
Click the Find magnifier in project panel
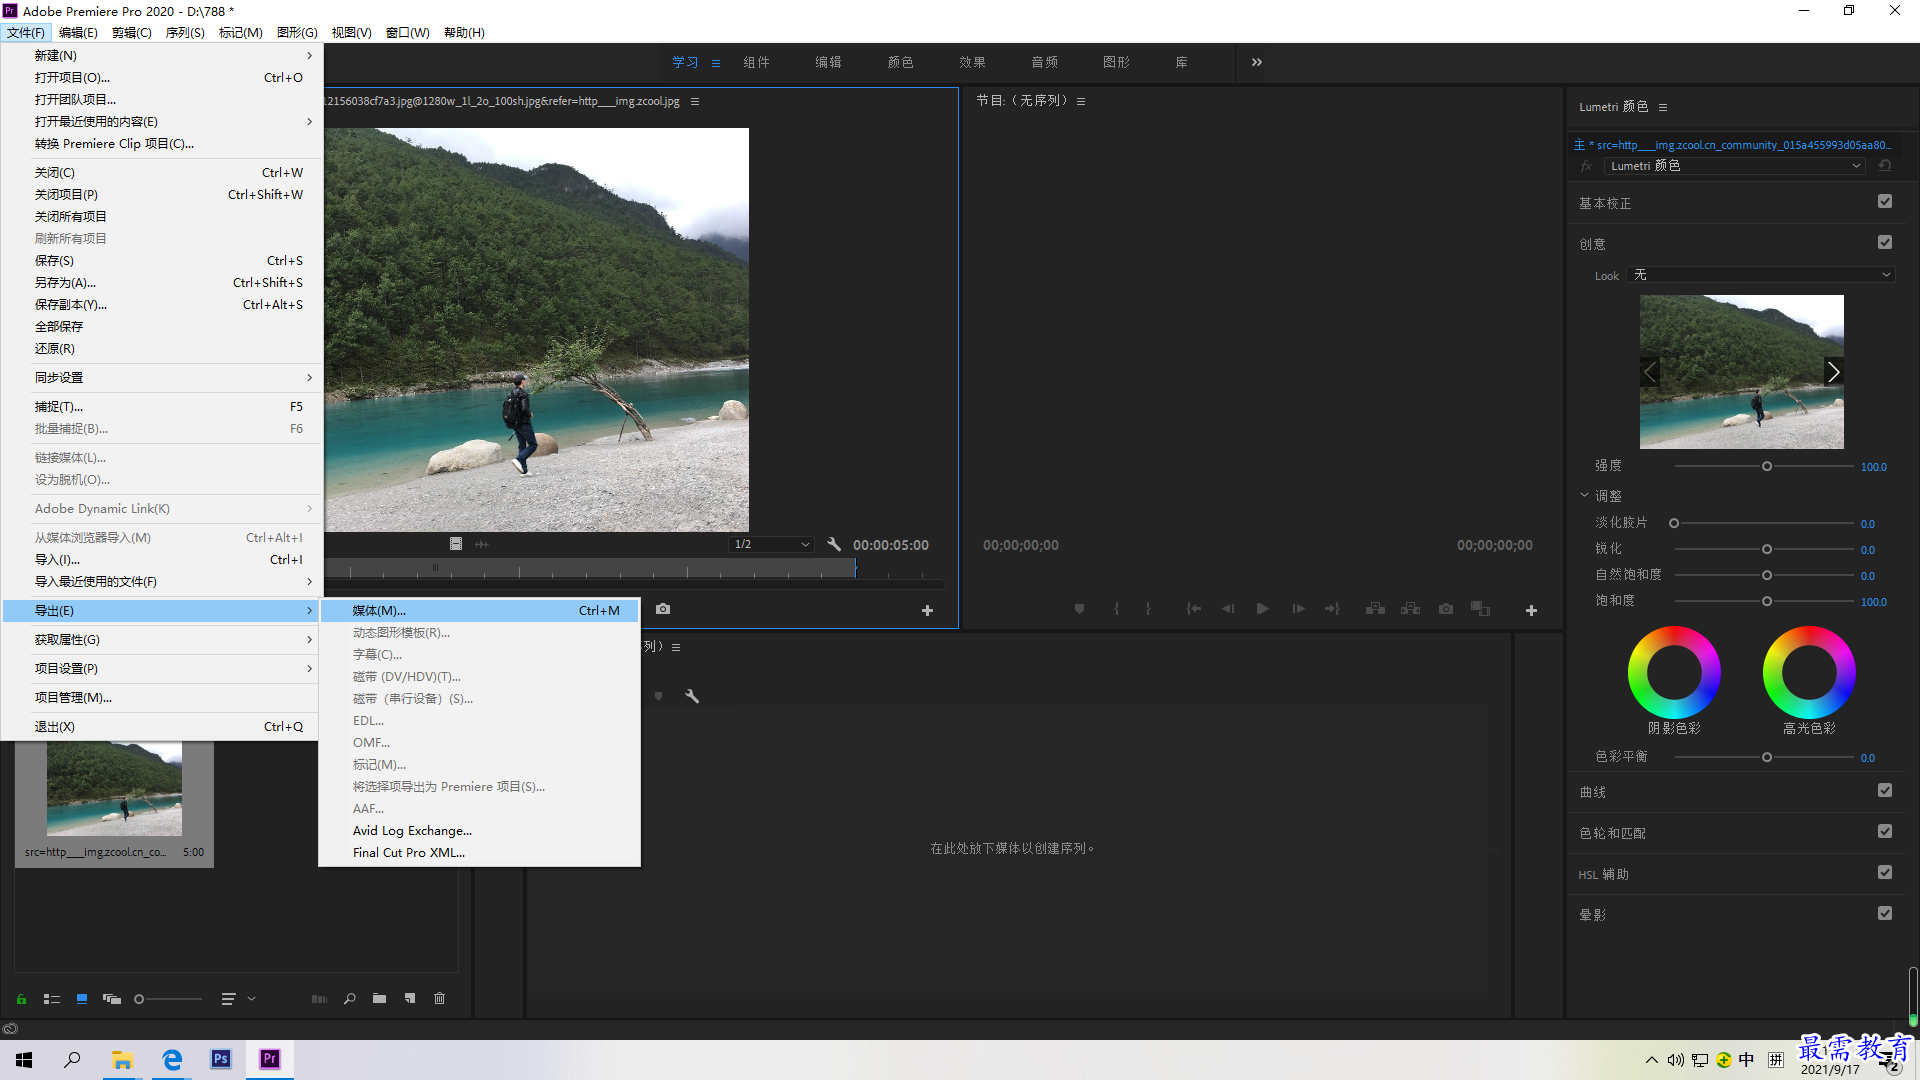click(350, 999)
